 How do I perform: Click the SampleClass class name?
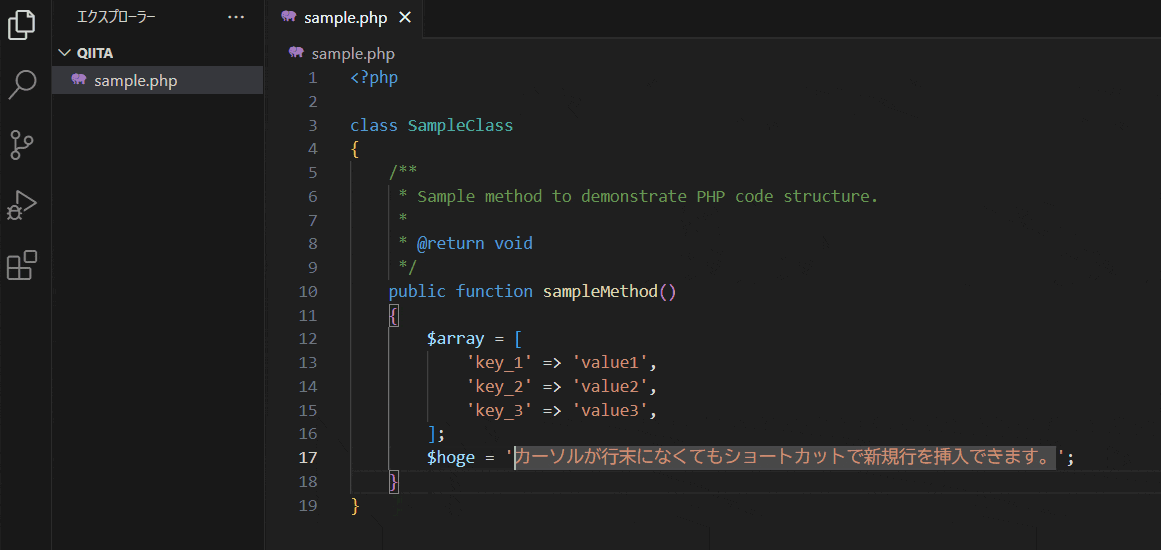(461, 125)
